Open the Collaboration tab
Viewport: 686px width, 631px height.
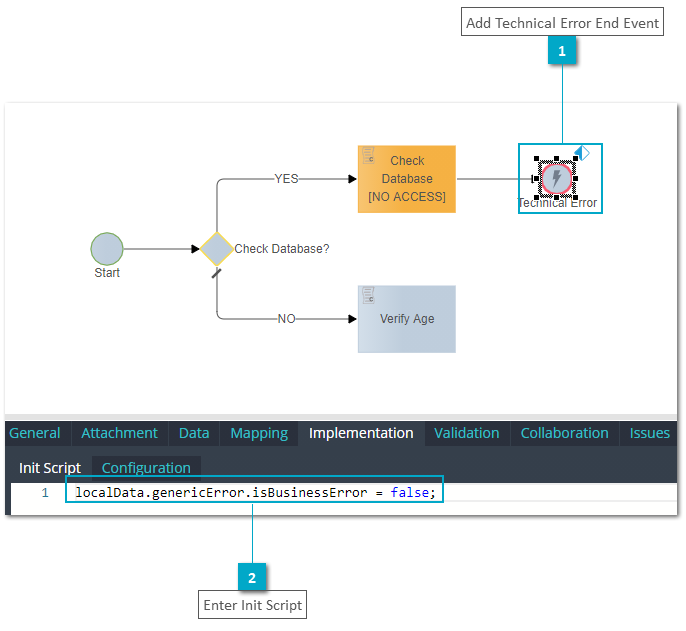(x=564, y=433)
